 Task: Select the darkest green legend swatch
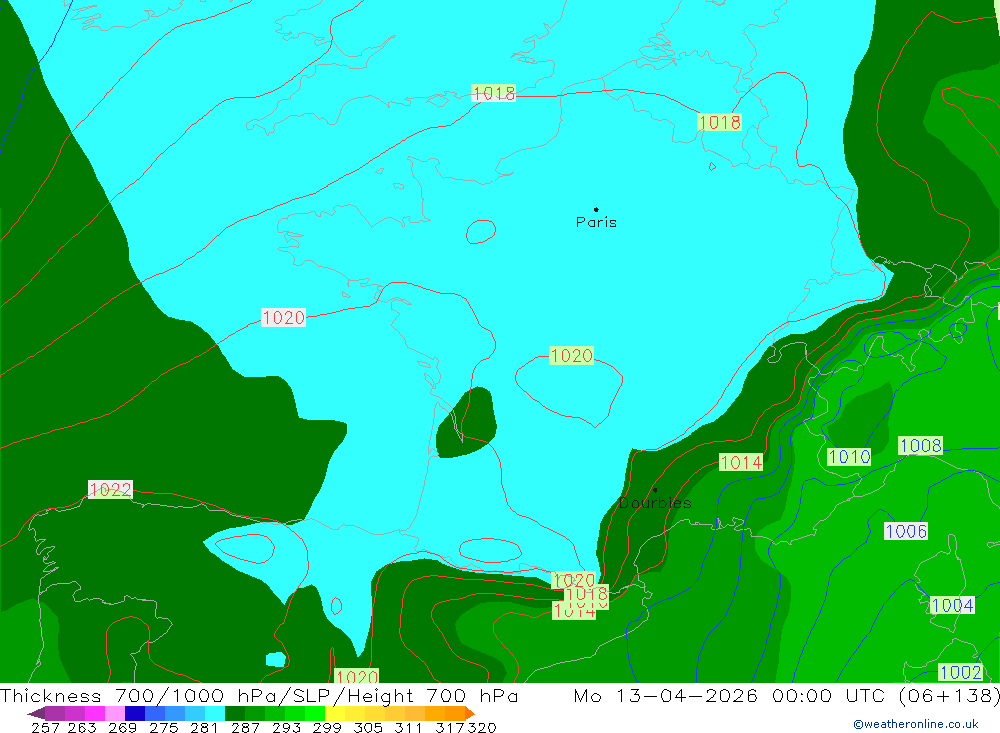click(235, 713)
